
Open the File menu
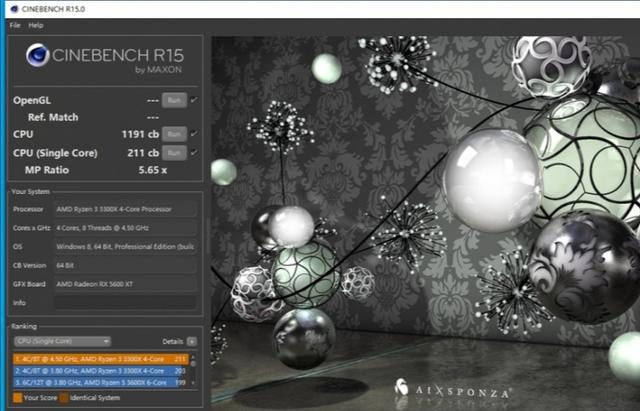click(15, 24)
